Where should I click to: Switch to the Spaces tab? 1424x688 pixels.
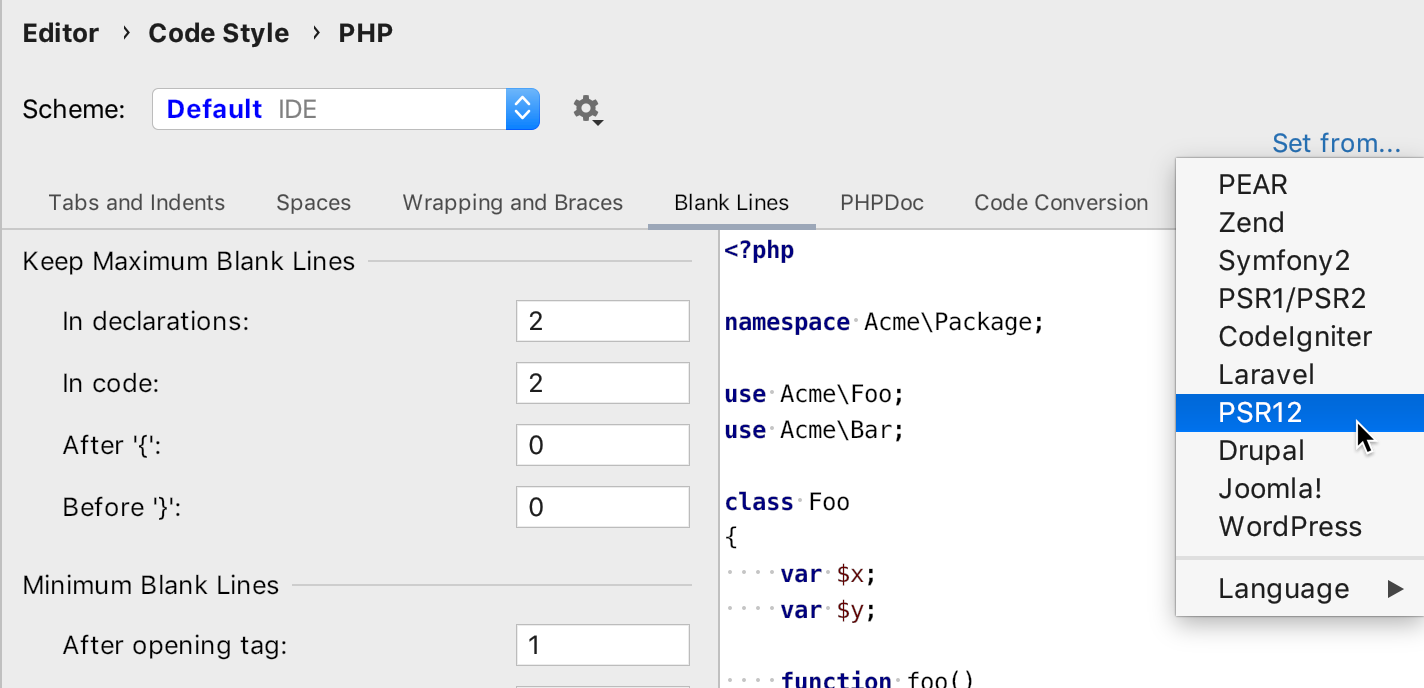(x=313, y=202)
